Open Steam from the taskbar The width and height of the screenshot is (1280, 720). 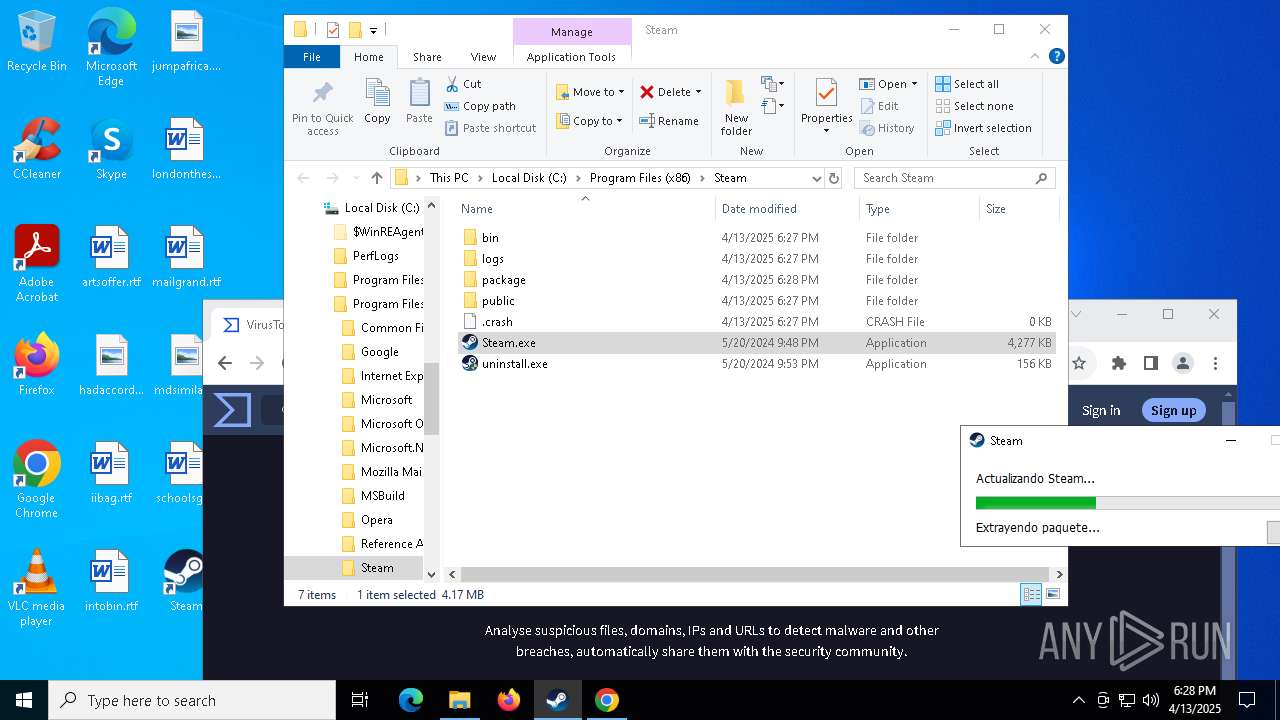coord(557,700)
